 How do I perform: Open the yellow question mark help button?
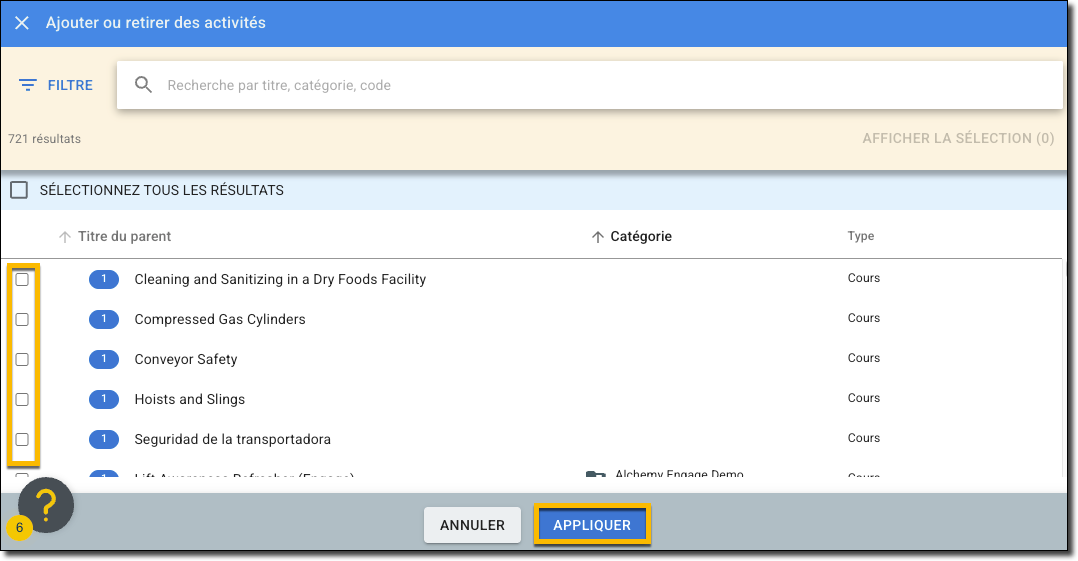(x=46, y=505)
